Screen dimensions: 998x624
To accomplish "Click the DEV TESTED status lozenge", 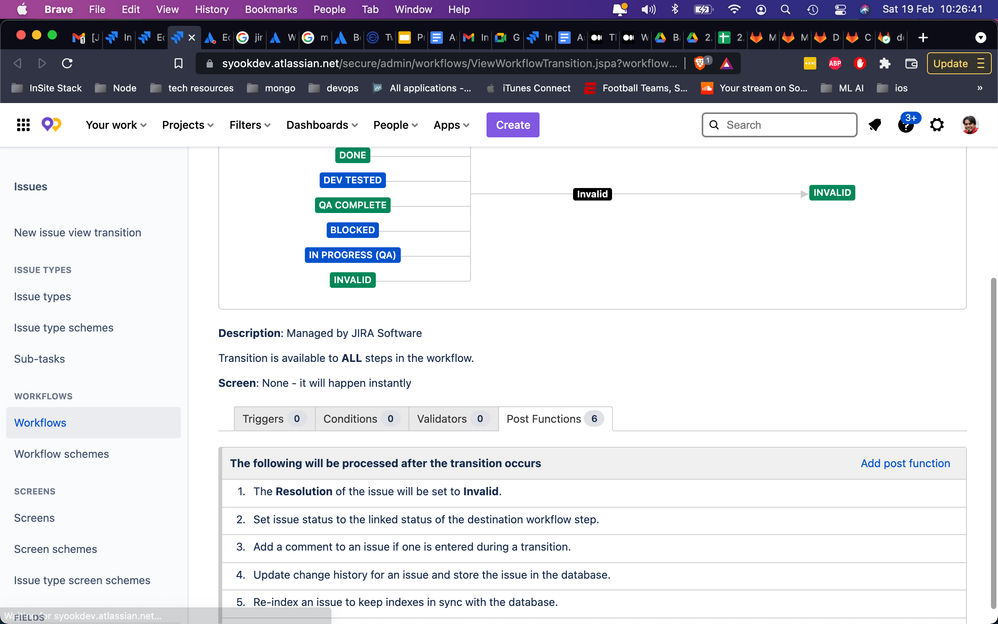I will tap(353, 180).
